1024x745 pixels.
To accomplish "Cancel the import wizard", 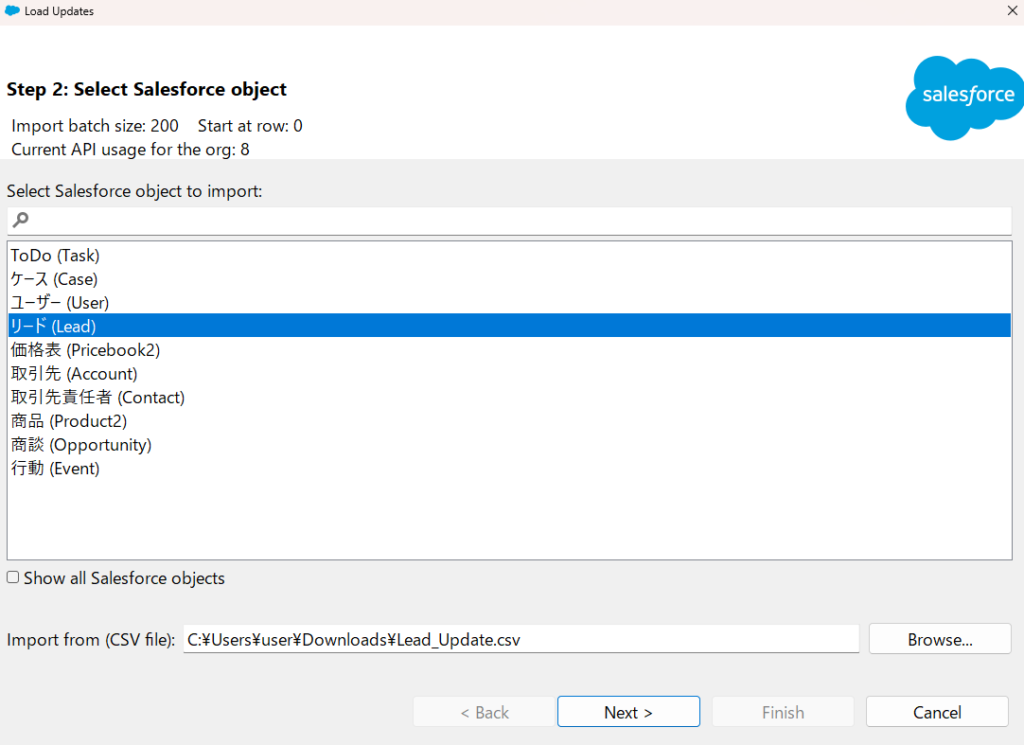I will [937, 712].
